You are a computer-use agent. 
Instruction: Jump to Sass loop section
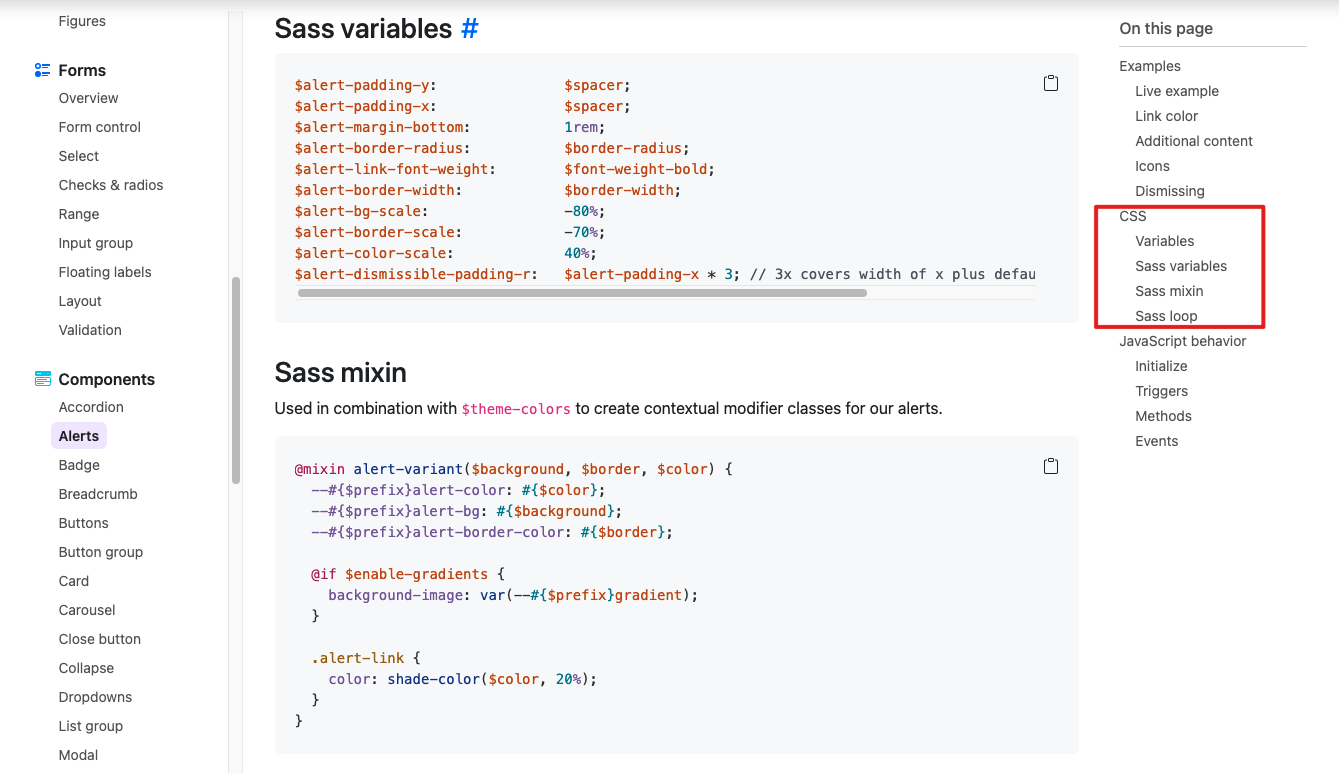[1166, 316]
